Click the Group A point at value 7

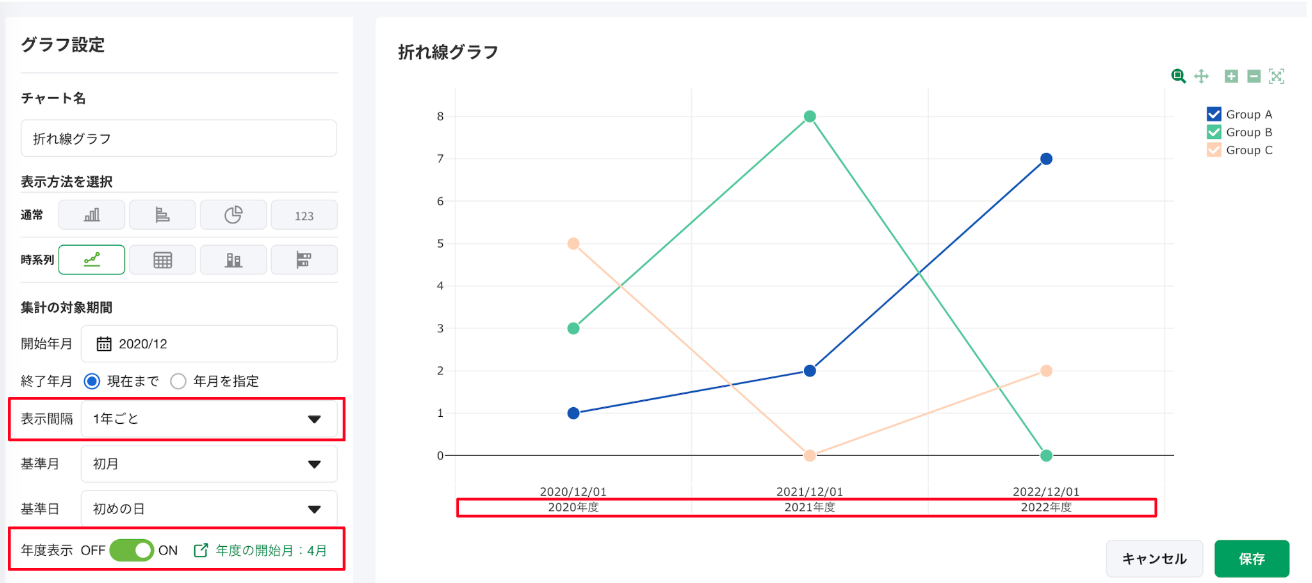click(x=1046, y=159)
